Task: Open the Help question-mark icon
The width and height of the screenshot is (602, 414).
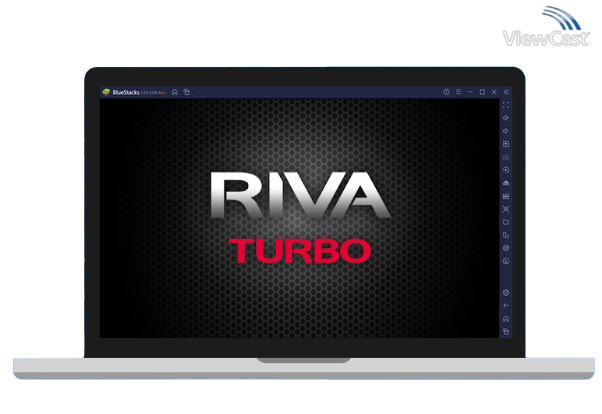Action: pyautogui.click(x=446, y=92)
